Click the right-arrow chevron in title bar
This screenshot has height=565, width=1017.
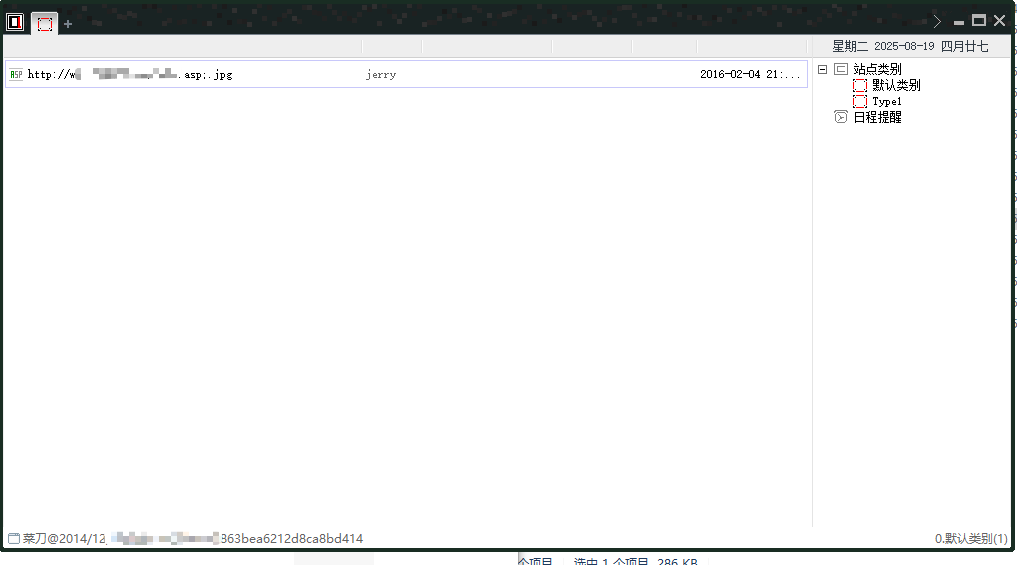[x=937, y=21]
